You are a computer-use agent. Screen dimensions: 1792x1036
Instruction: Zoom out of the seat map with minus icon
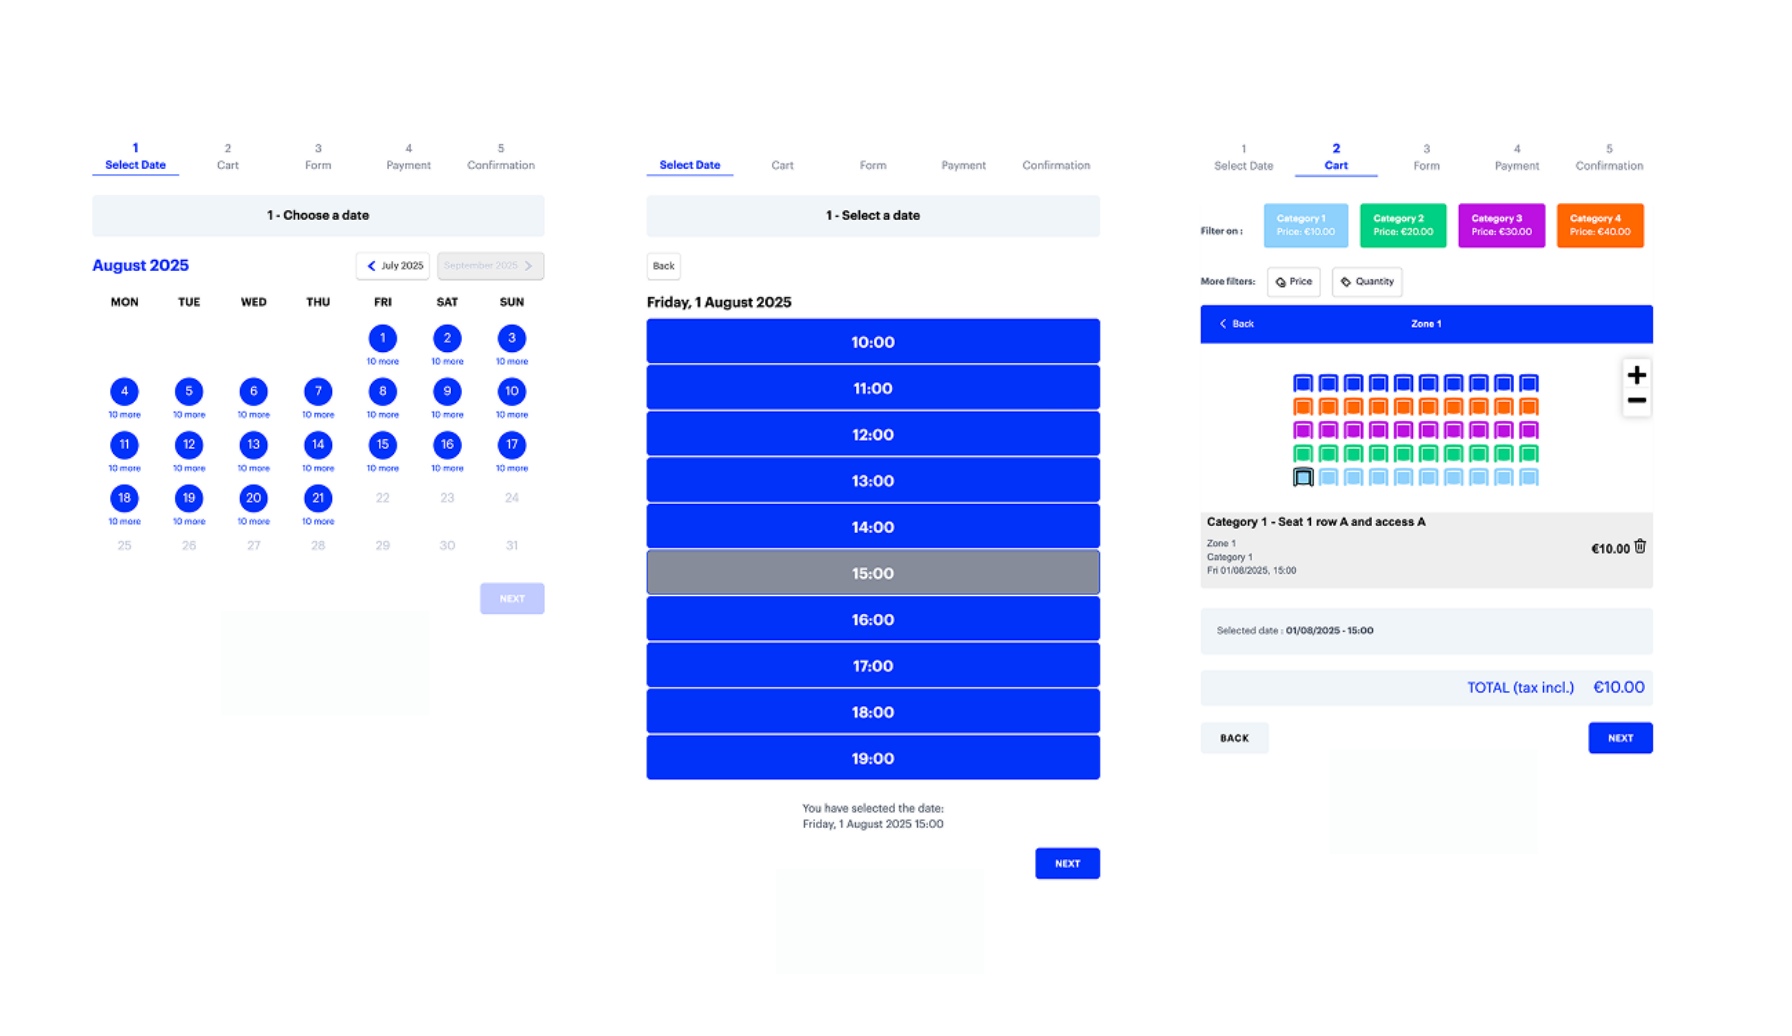[1636, 401]
